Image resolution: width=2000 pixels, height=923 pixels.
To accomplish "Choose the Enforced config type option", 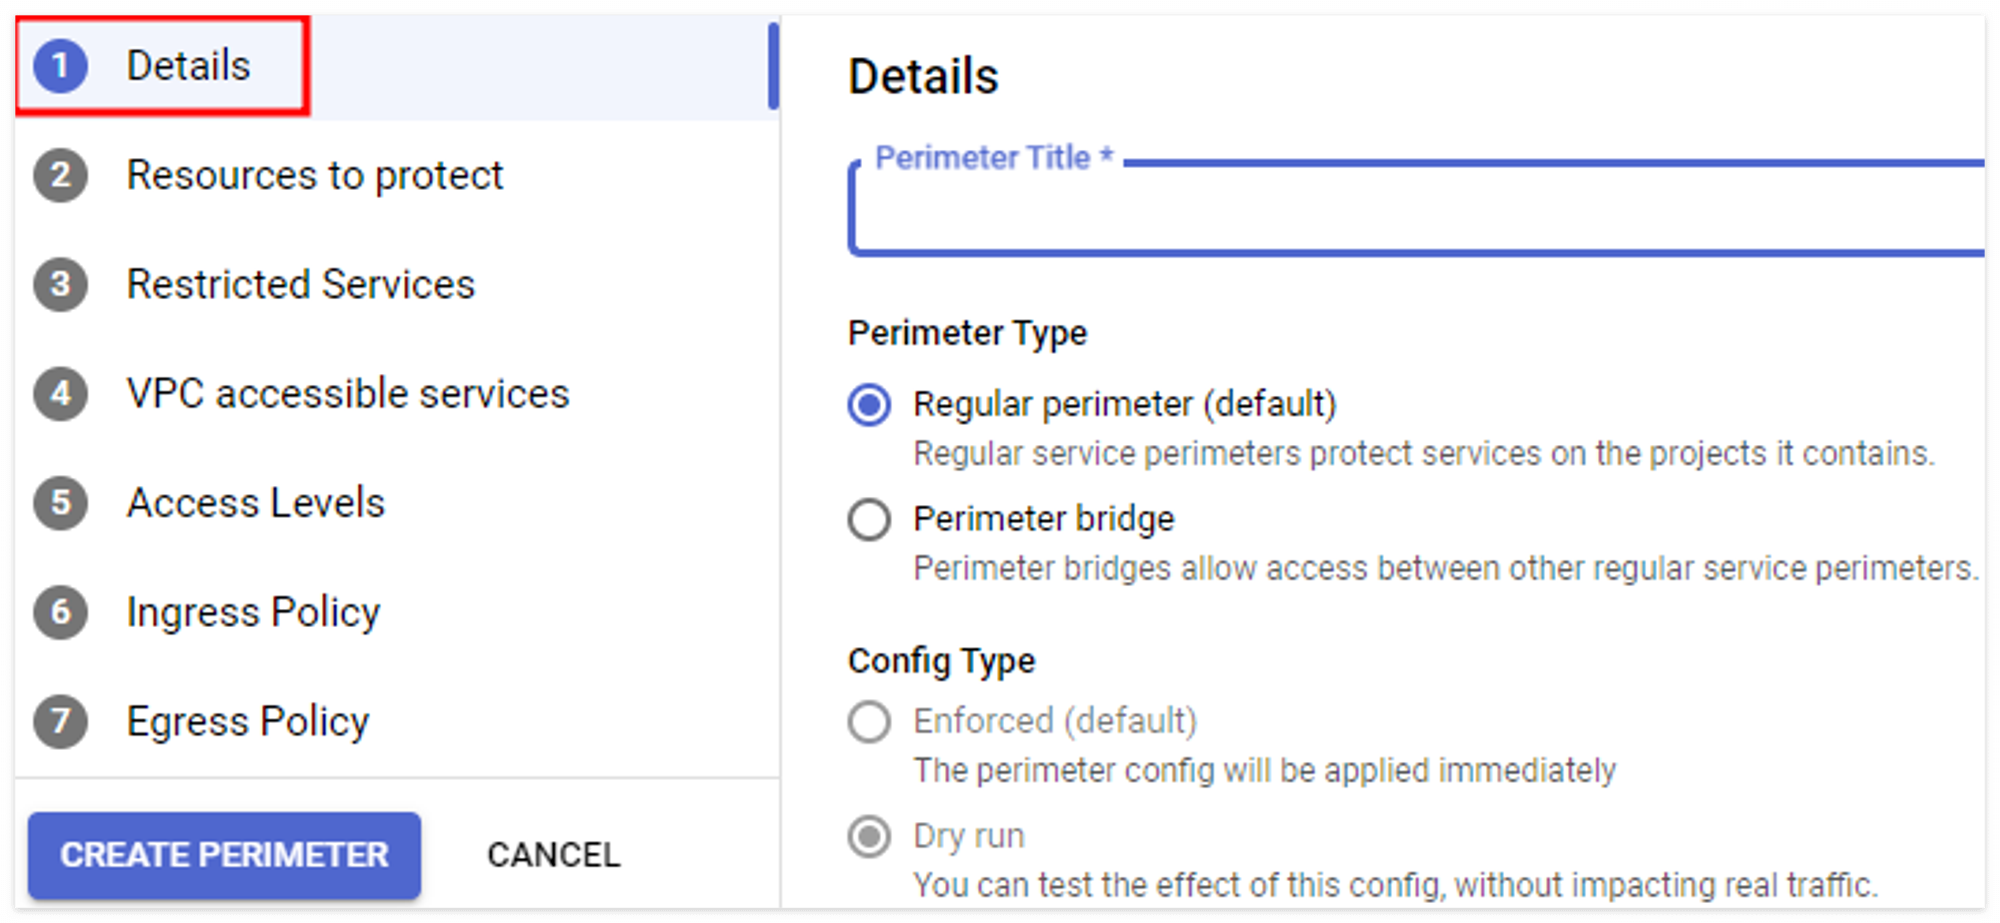I will click(869, 721).
